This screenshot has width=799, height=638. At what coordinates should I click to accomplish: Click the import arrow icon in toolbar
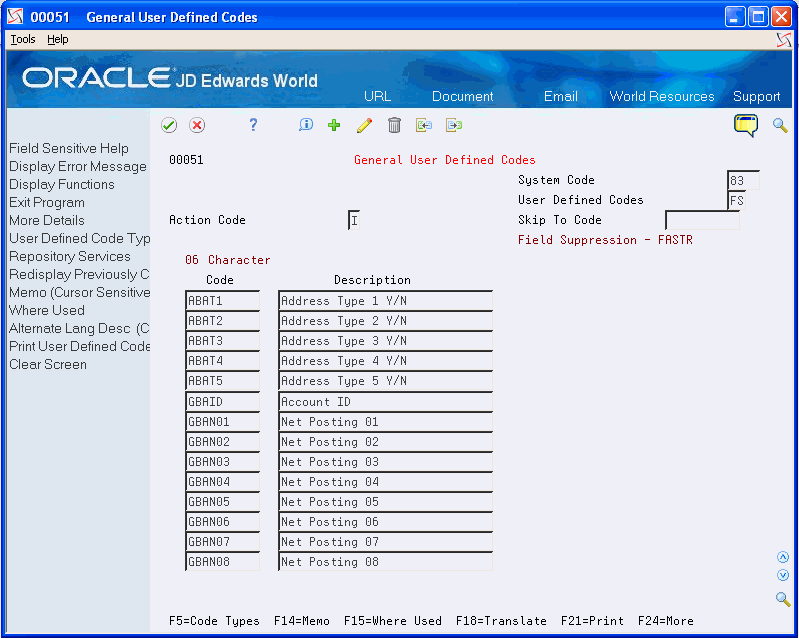coord(423,125)
